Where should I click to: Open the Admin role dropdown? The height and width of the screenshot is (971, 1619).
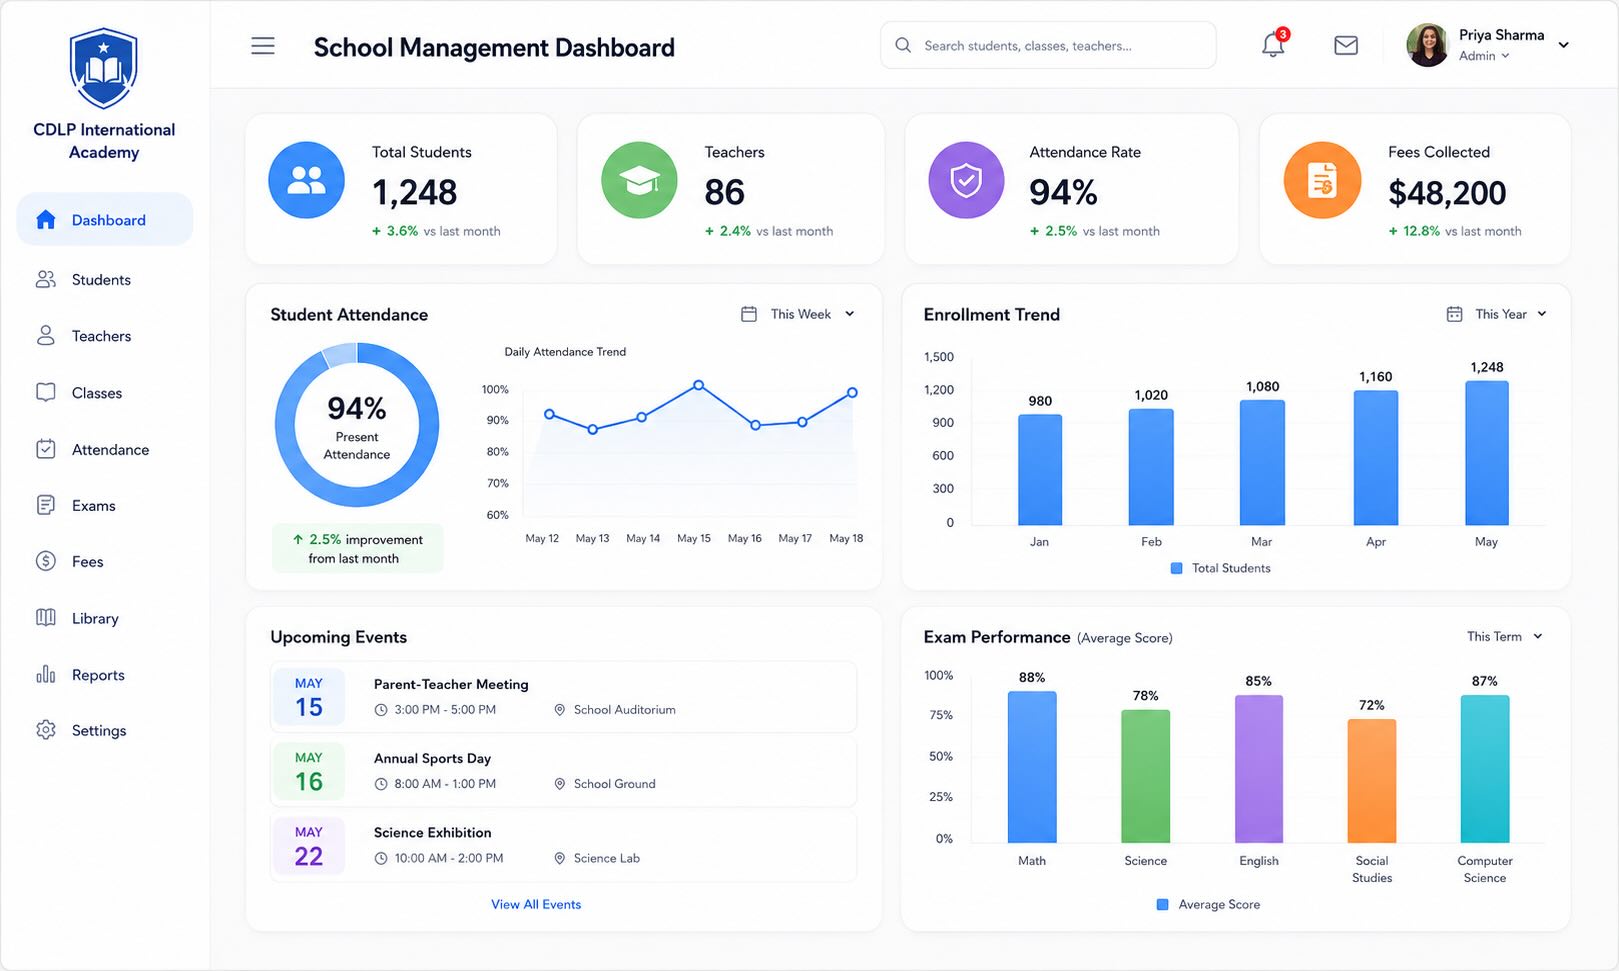tap(1484, 56)
